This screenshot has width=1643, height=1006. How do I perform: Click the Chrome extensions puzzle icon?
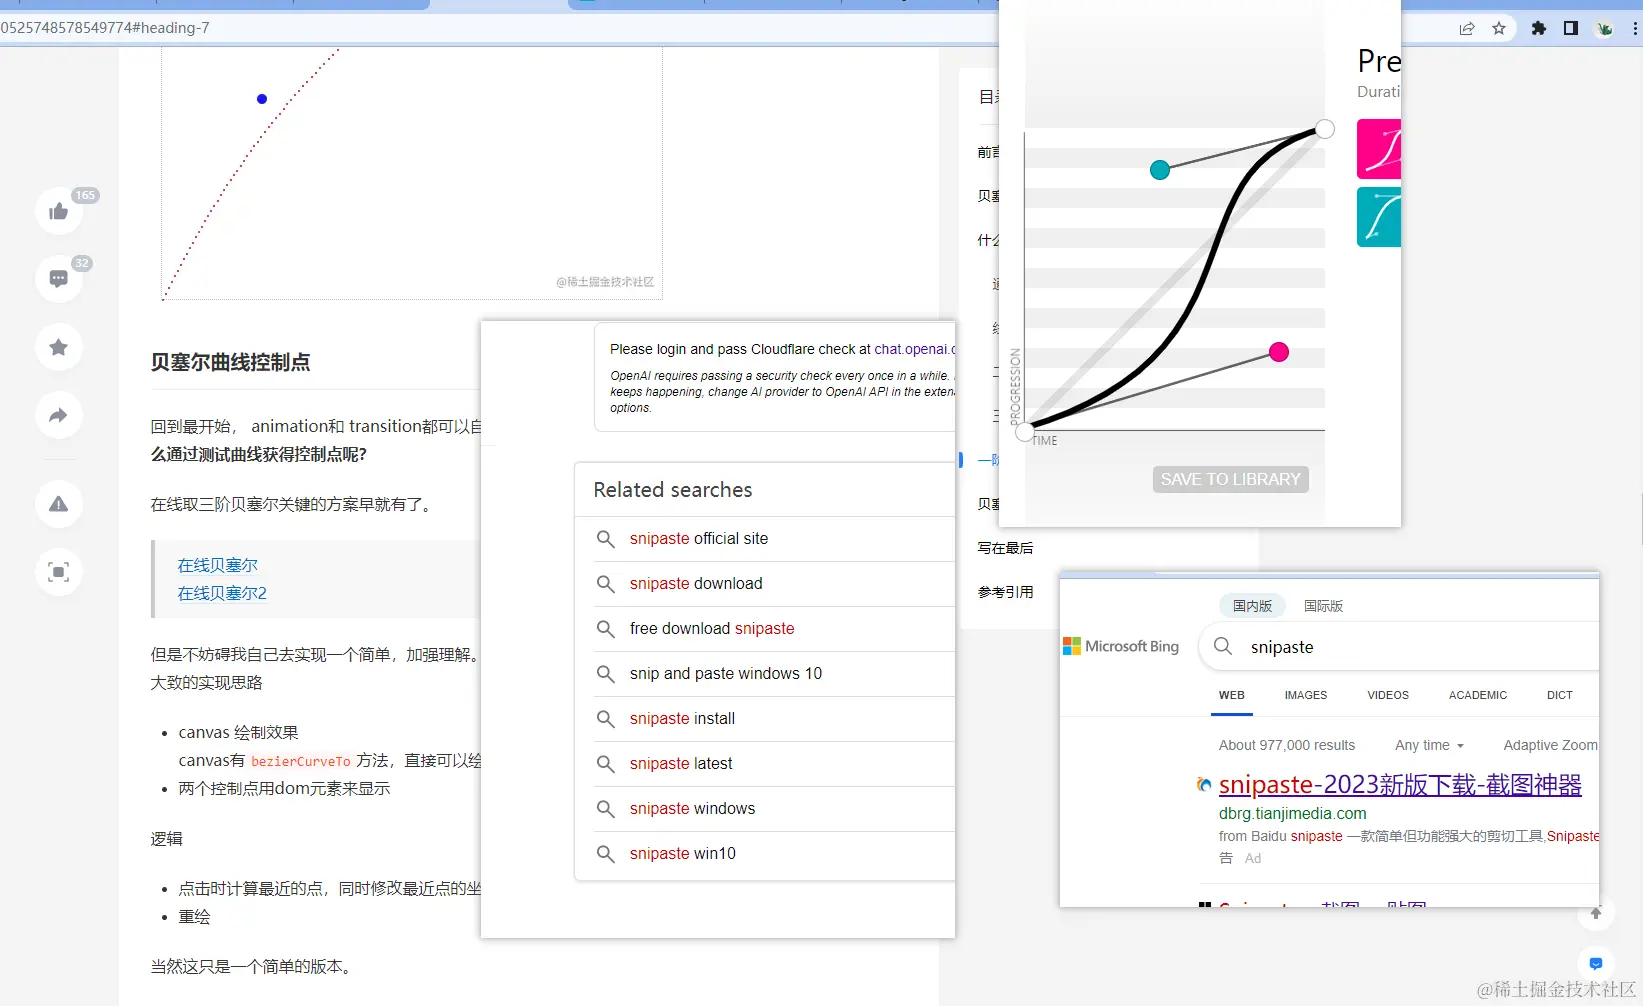[x=1538, y=28]
